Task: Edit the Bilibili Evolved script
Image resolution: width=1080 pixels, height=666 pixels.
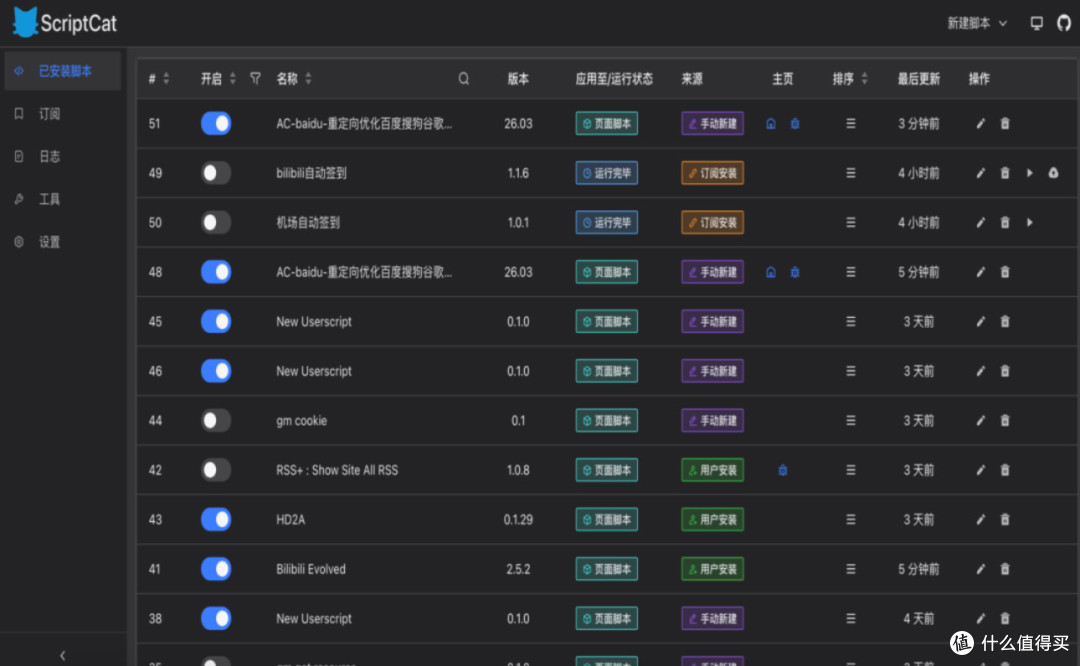Action: 980,570
